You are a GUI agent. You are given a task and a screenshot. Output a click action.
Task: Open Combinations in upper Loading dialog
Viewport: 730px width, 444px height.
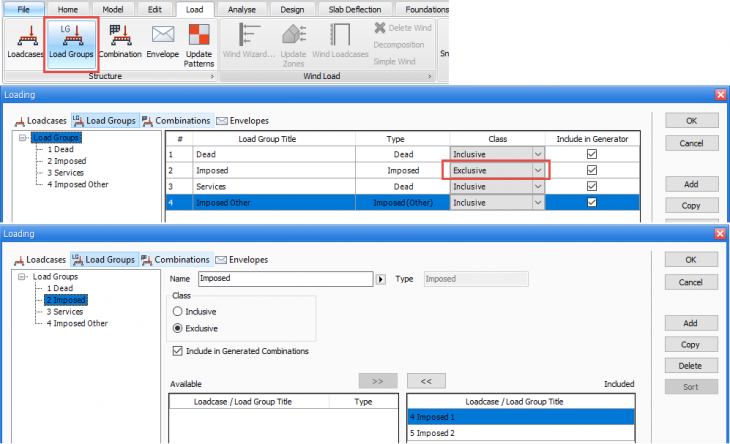177,121
